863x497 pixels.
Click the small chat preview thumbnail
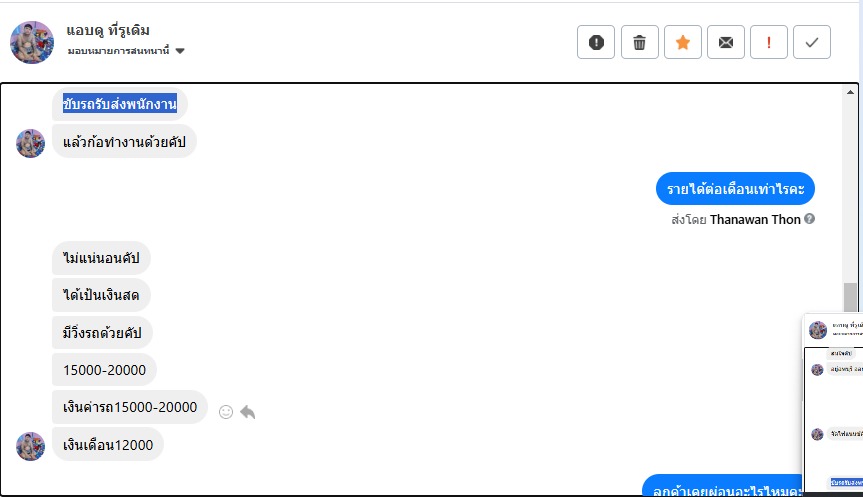[832, 405]
